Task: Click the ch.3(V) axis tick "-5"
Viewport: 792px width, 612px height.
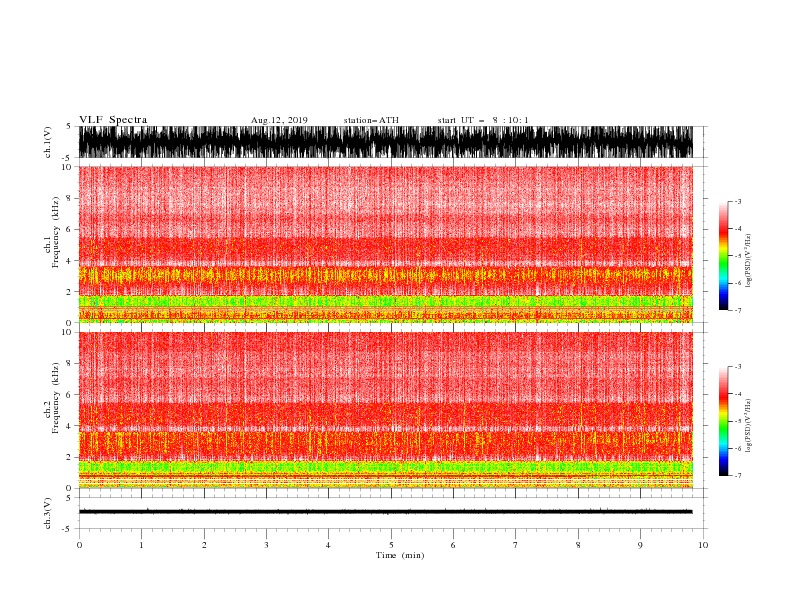Action: point(68,529)
